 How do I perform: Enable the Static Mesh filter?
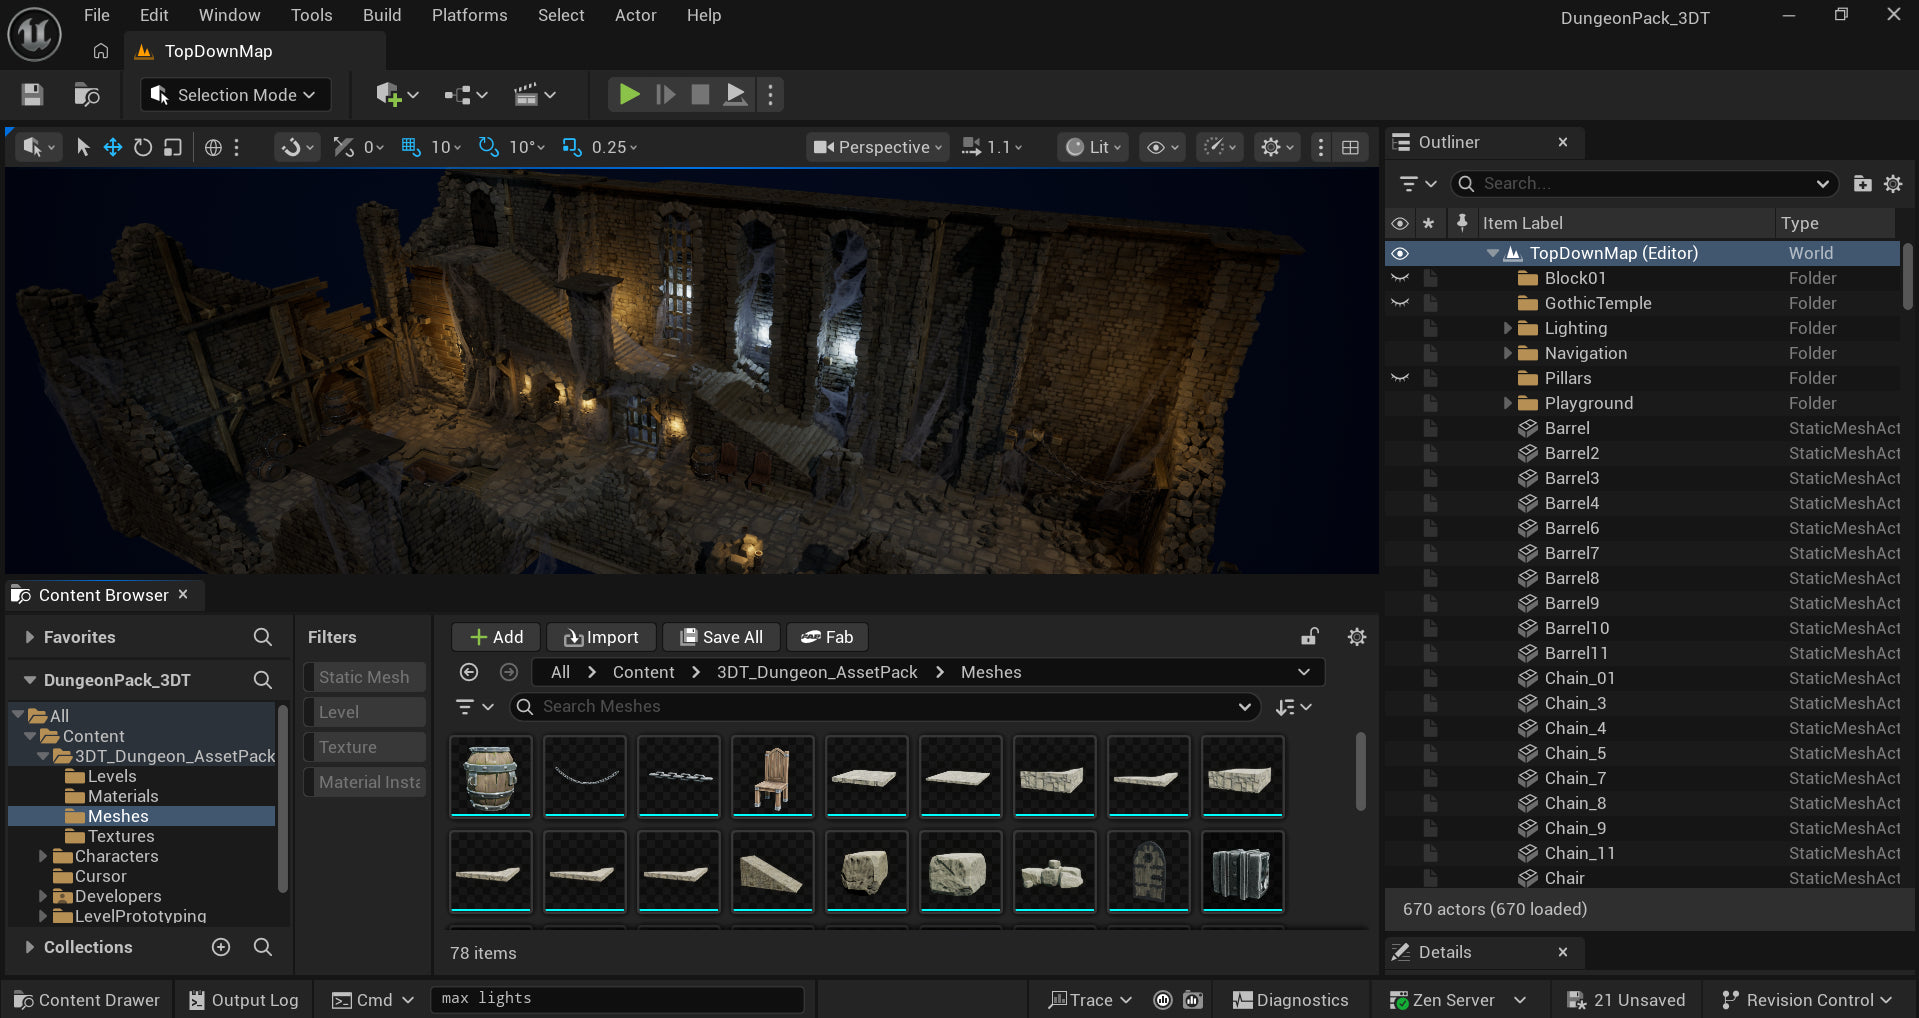(364, 677)
